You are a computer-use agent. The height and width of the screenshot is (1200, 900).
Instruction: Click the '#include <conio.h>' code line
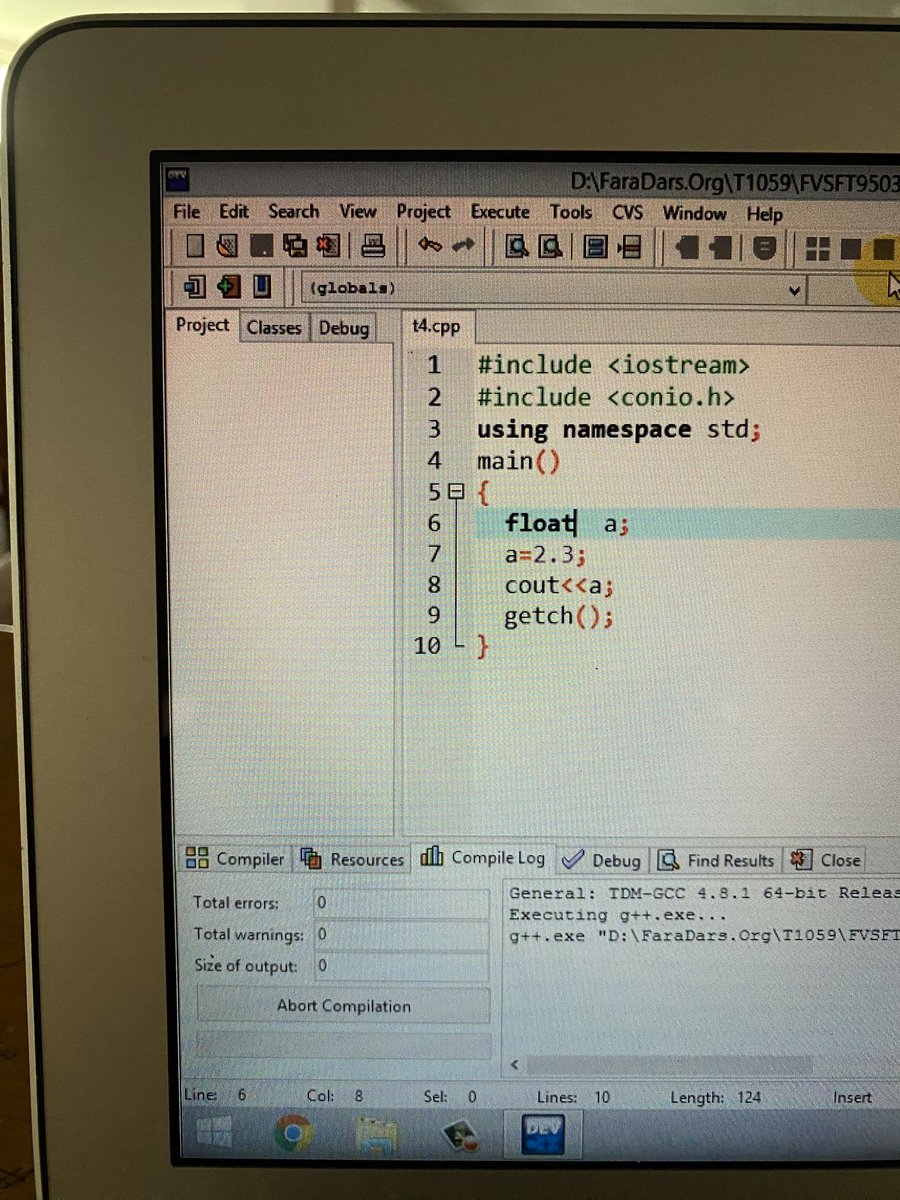606,397
